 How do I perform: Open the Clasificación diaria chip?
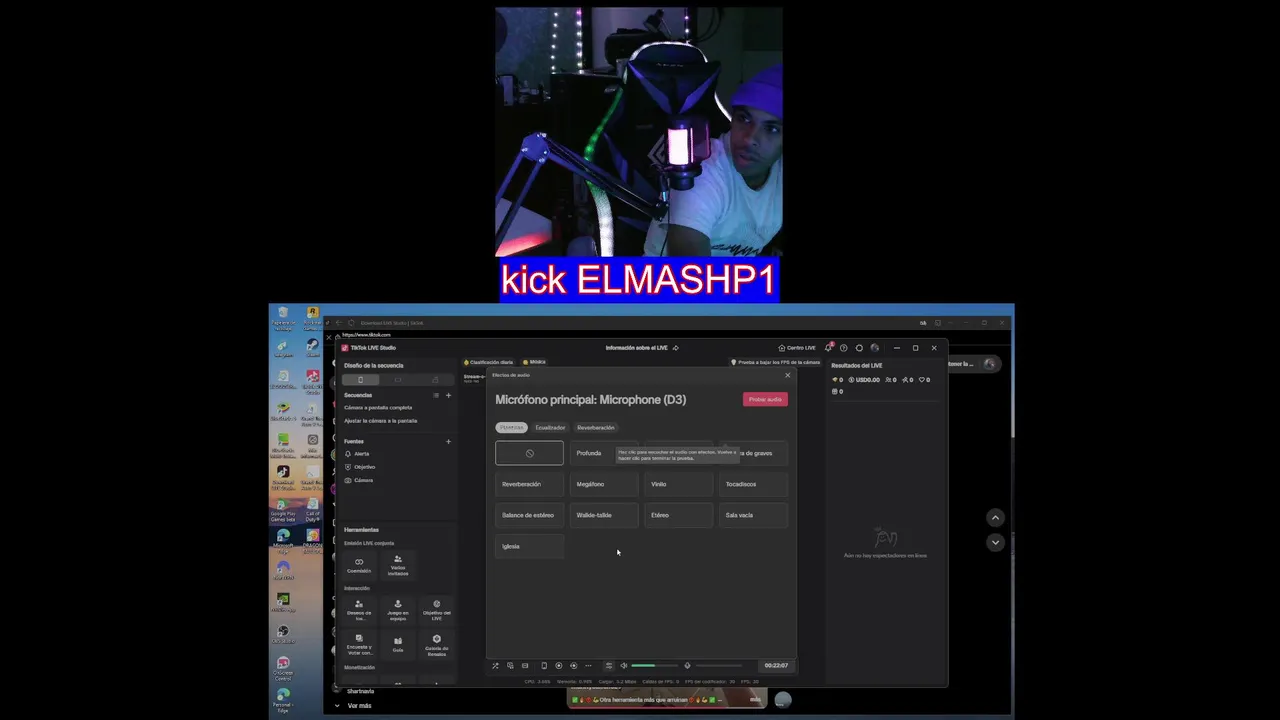click(489, 362)
